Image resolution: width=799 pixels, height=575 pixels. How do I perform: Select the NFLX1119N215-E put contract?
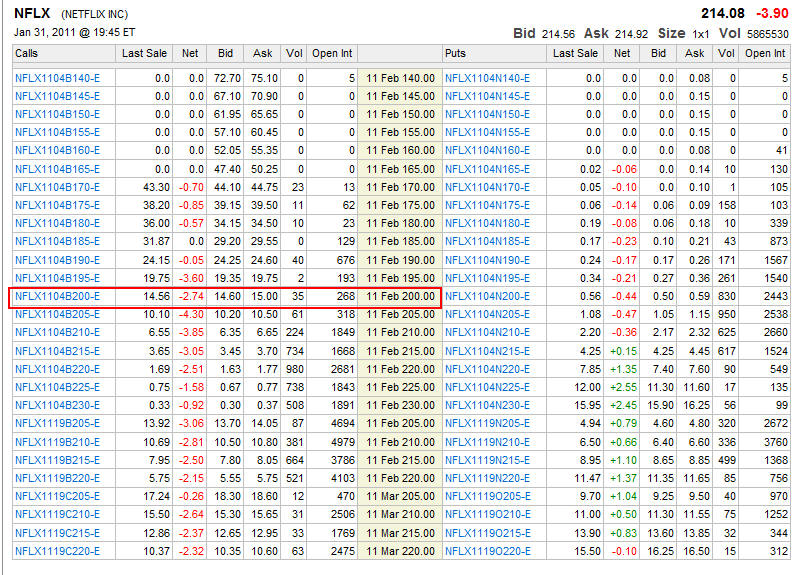pyautogui.click(x=488, y=460)
